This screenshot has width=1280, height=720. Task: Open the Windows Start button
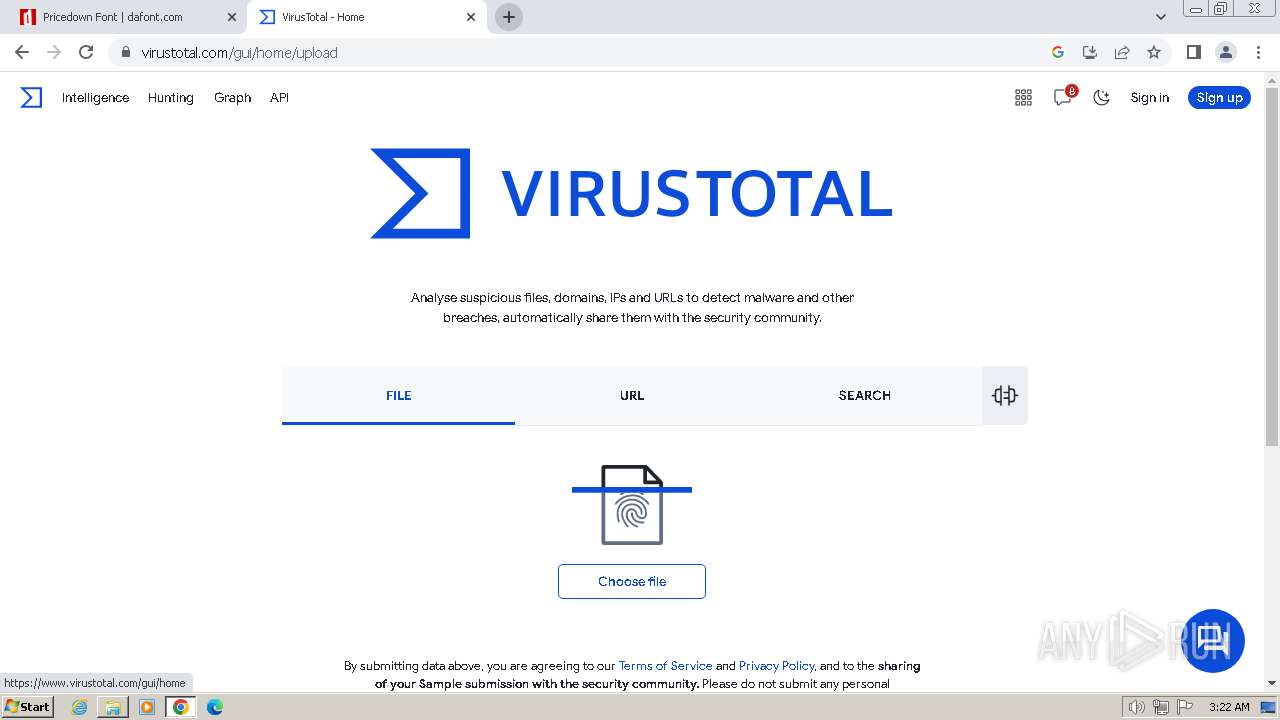pos(28,706)
